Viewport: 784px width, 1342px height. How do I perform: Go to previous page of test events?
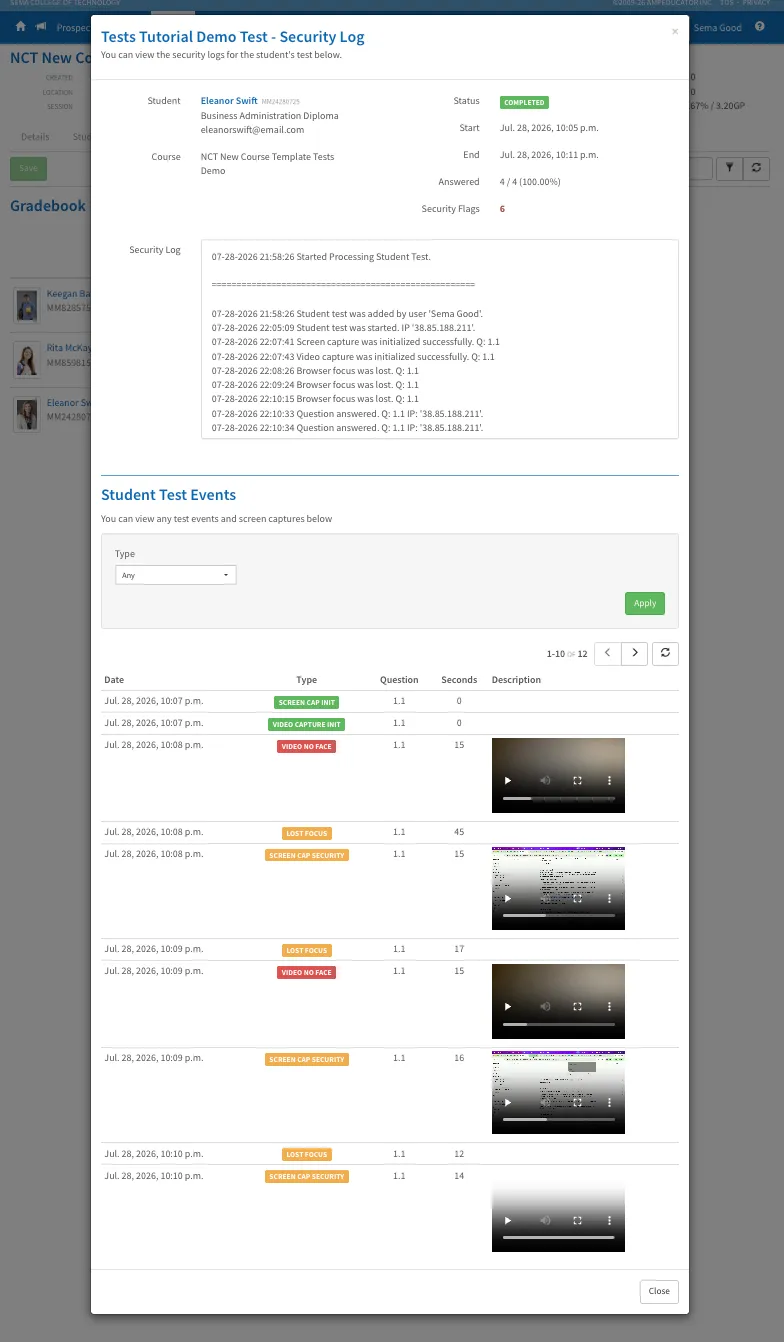tap(607, 654)
